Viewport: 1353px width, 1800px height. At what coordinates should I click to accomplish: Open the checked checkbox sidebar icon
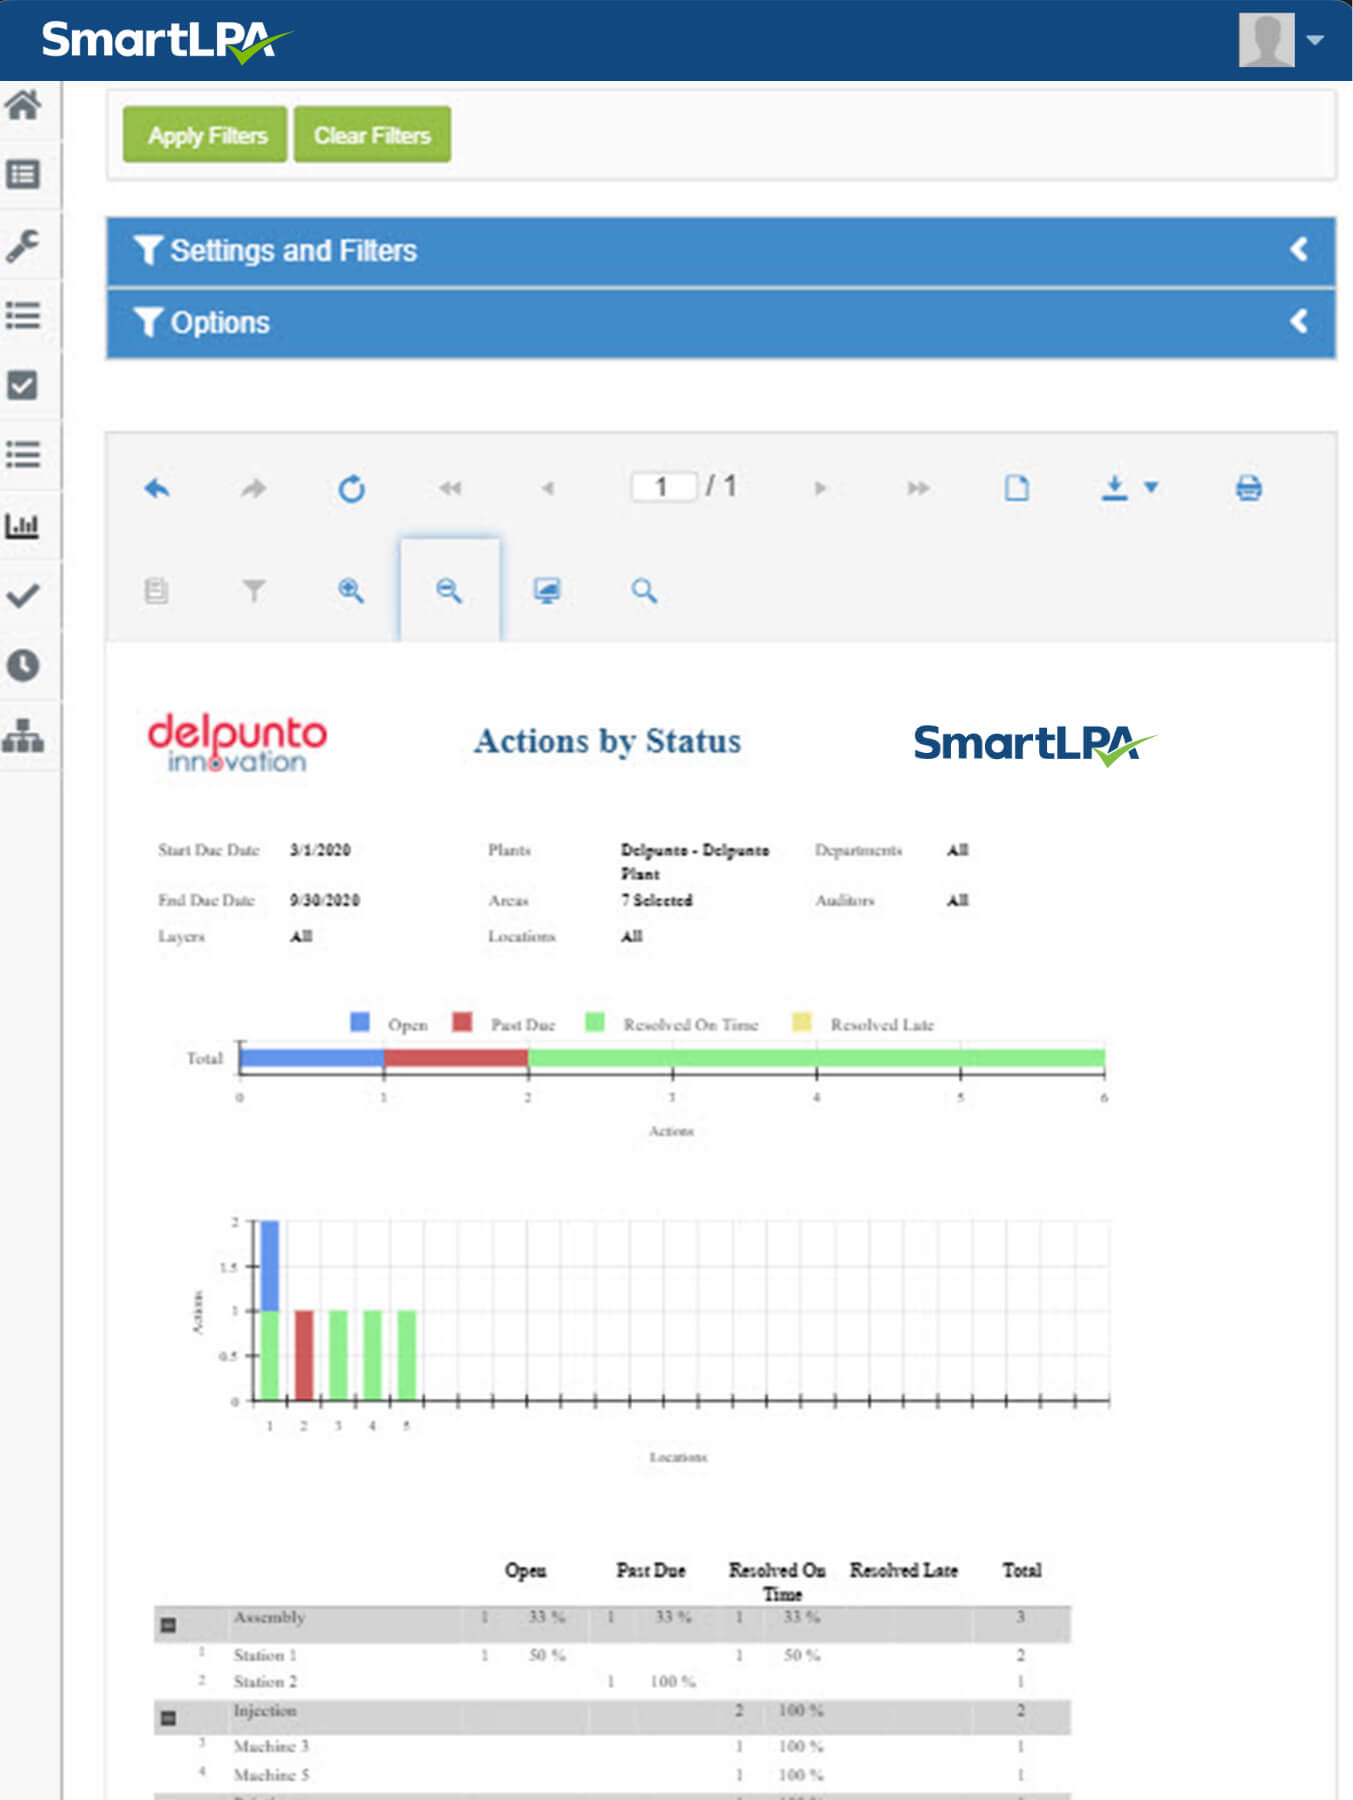pyautogui.click(x=23, y=385)
